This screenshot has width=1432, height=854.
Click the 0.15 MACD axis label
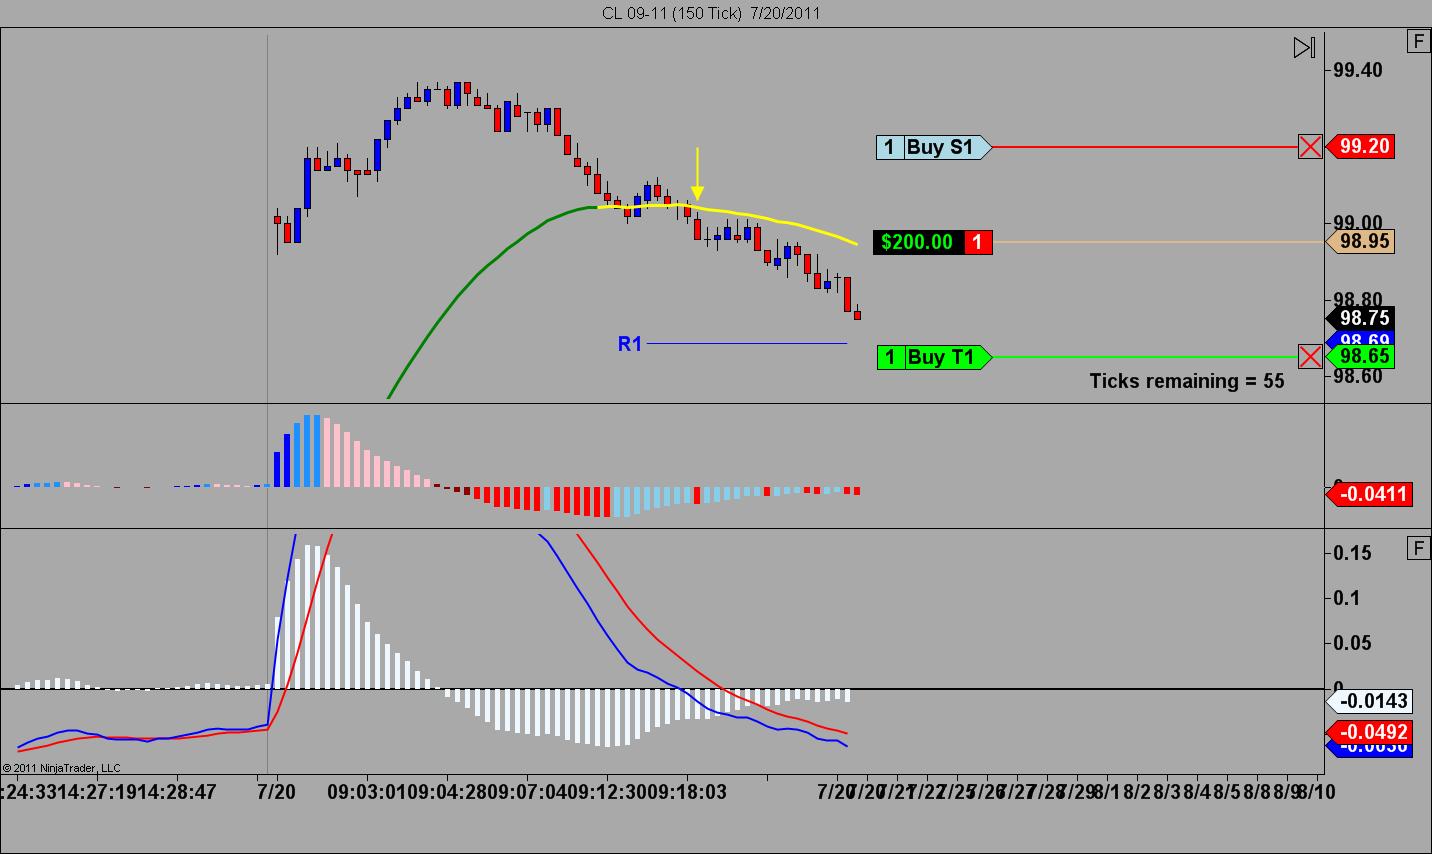coord(1353,553)
